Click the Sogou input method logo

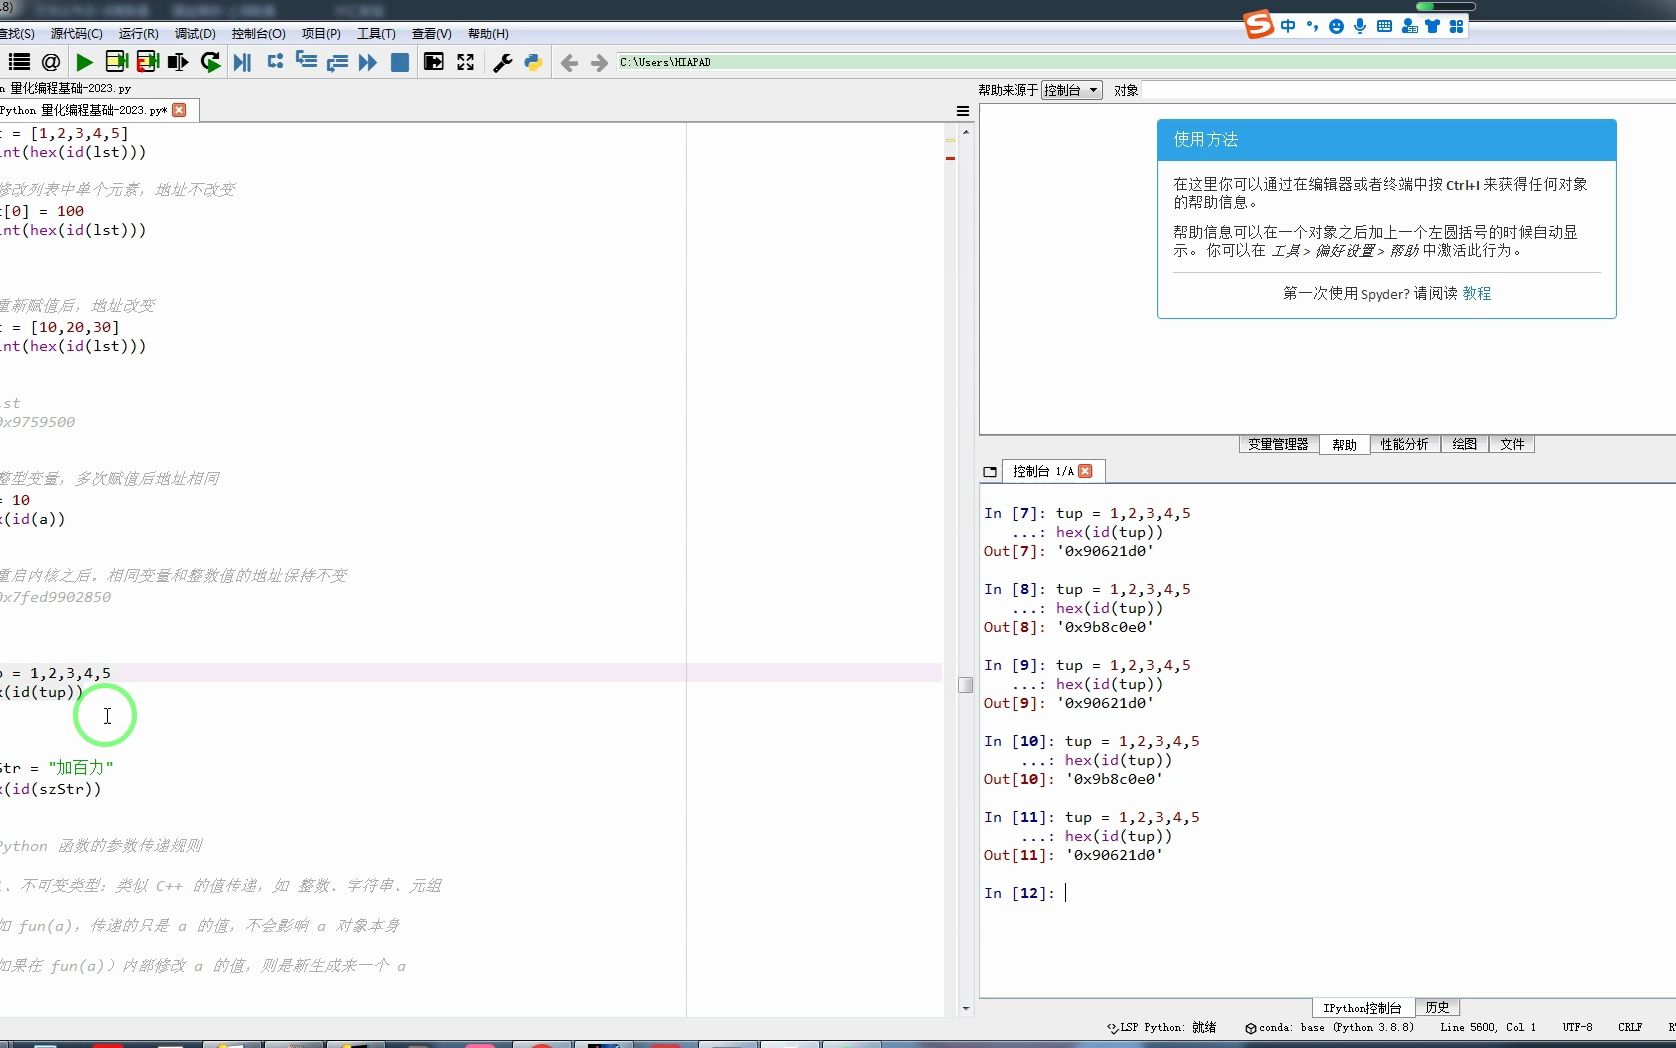1259,24
